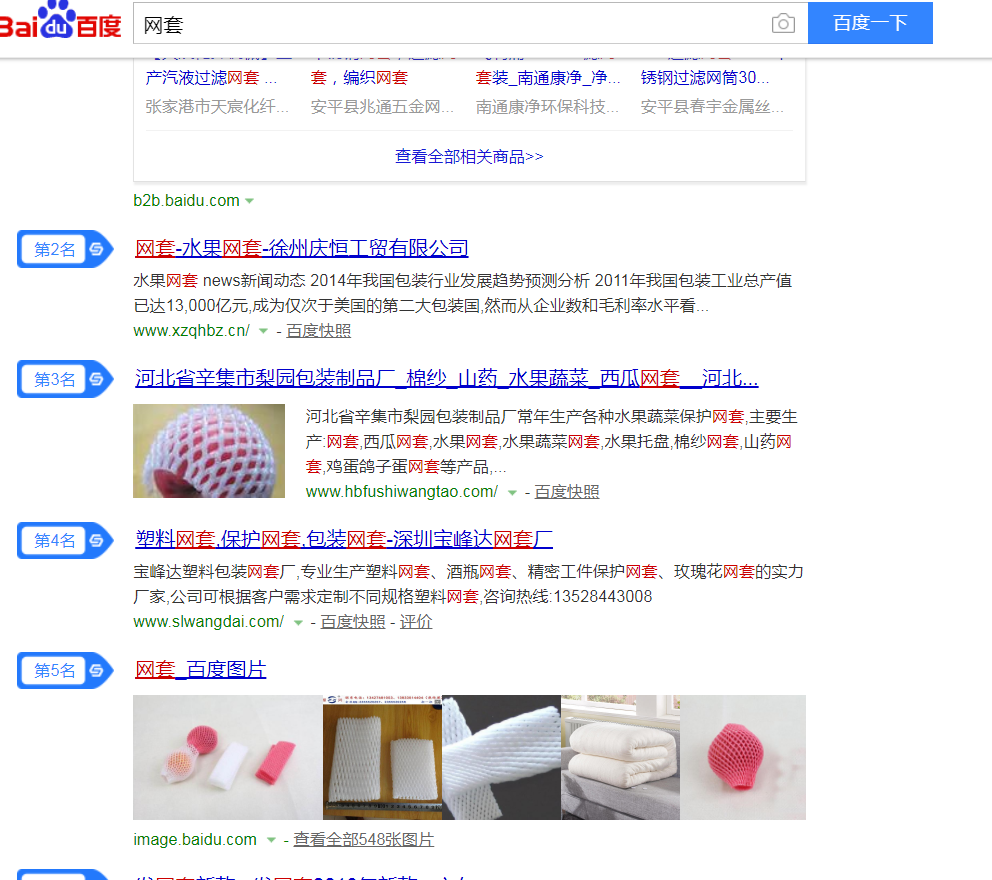Open 河北省辛集市梨园包装制品厂 result title
Viewport: 992px width, 880px height.
[447, 378]
